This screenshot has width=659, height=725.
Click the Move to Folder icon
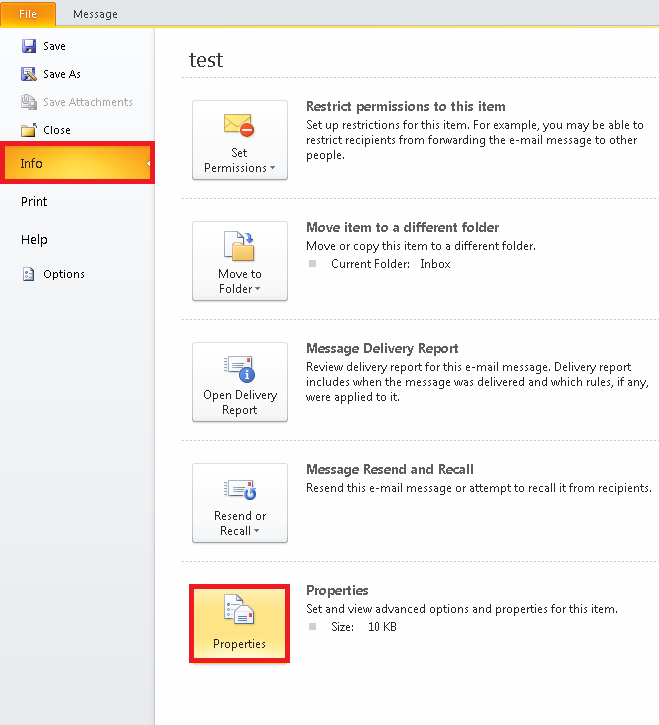pyautogui.click(x=240, y=246)
